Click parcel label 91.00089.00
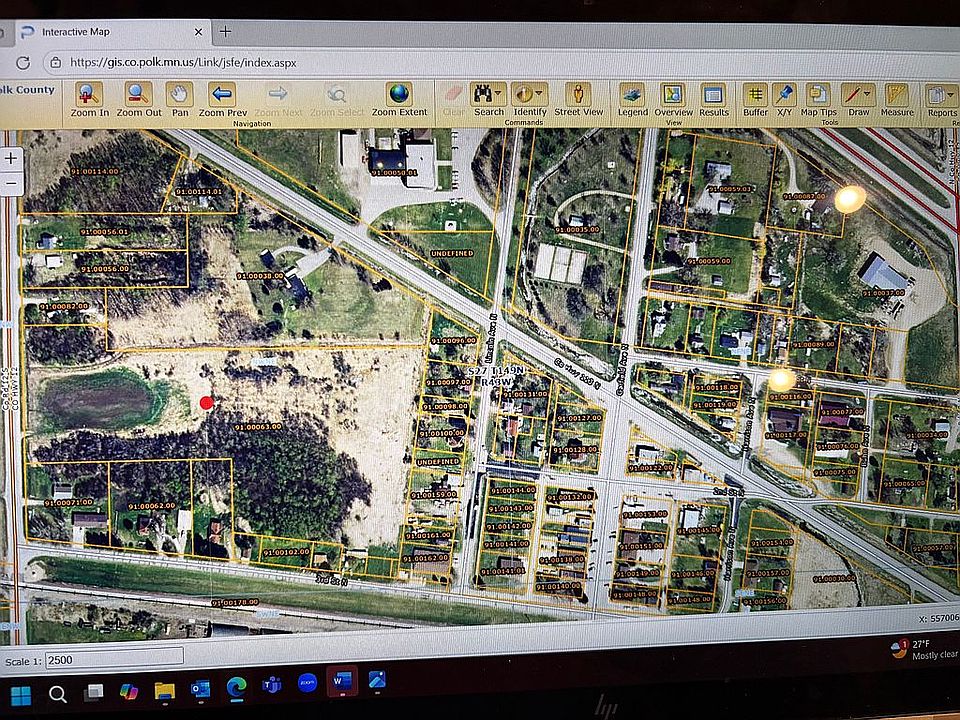960x720 pixels. coord(814,345)
